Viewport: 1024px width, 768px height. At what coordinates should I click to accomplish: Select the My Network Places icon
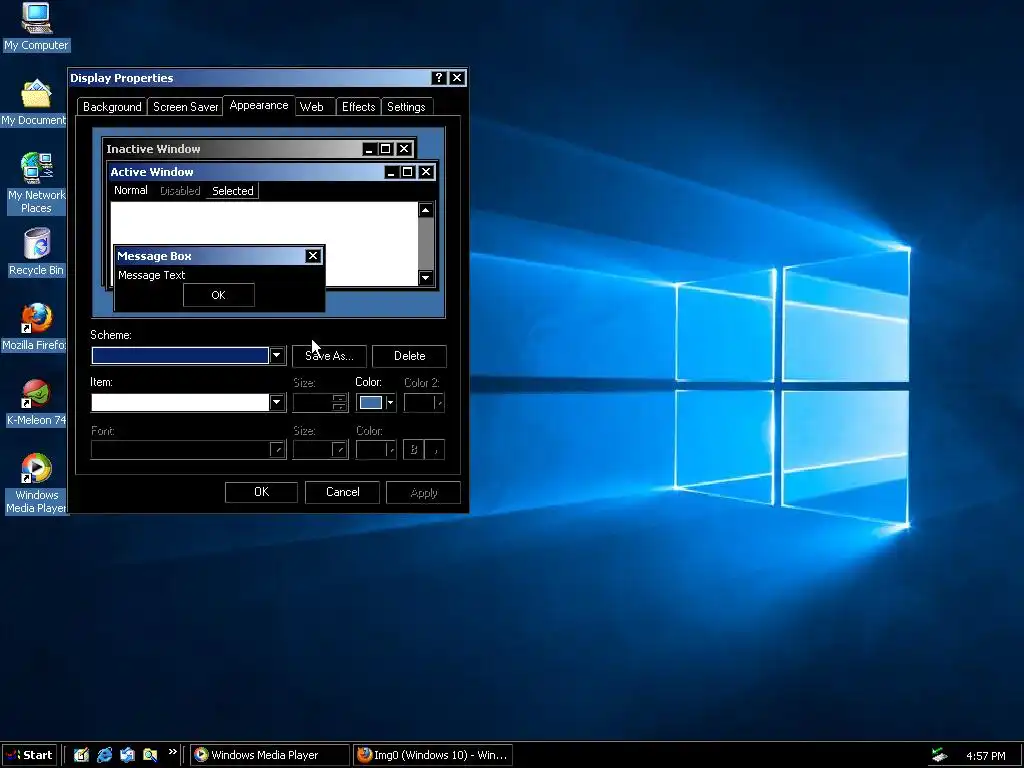tap(36, 182)
